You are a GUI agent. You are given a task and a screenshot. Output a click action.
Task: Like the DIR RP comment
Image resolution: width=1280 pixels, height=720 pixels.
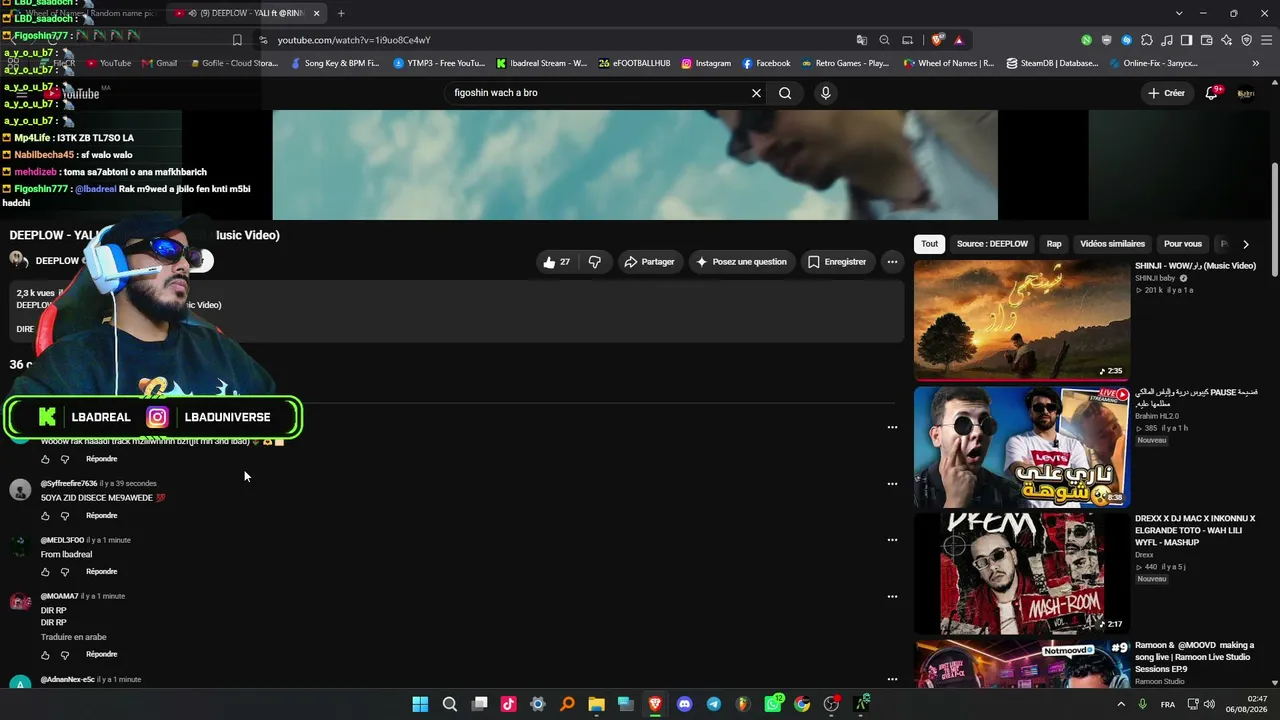[45, 655]
